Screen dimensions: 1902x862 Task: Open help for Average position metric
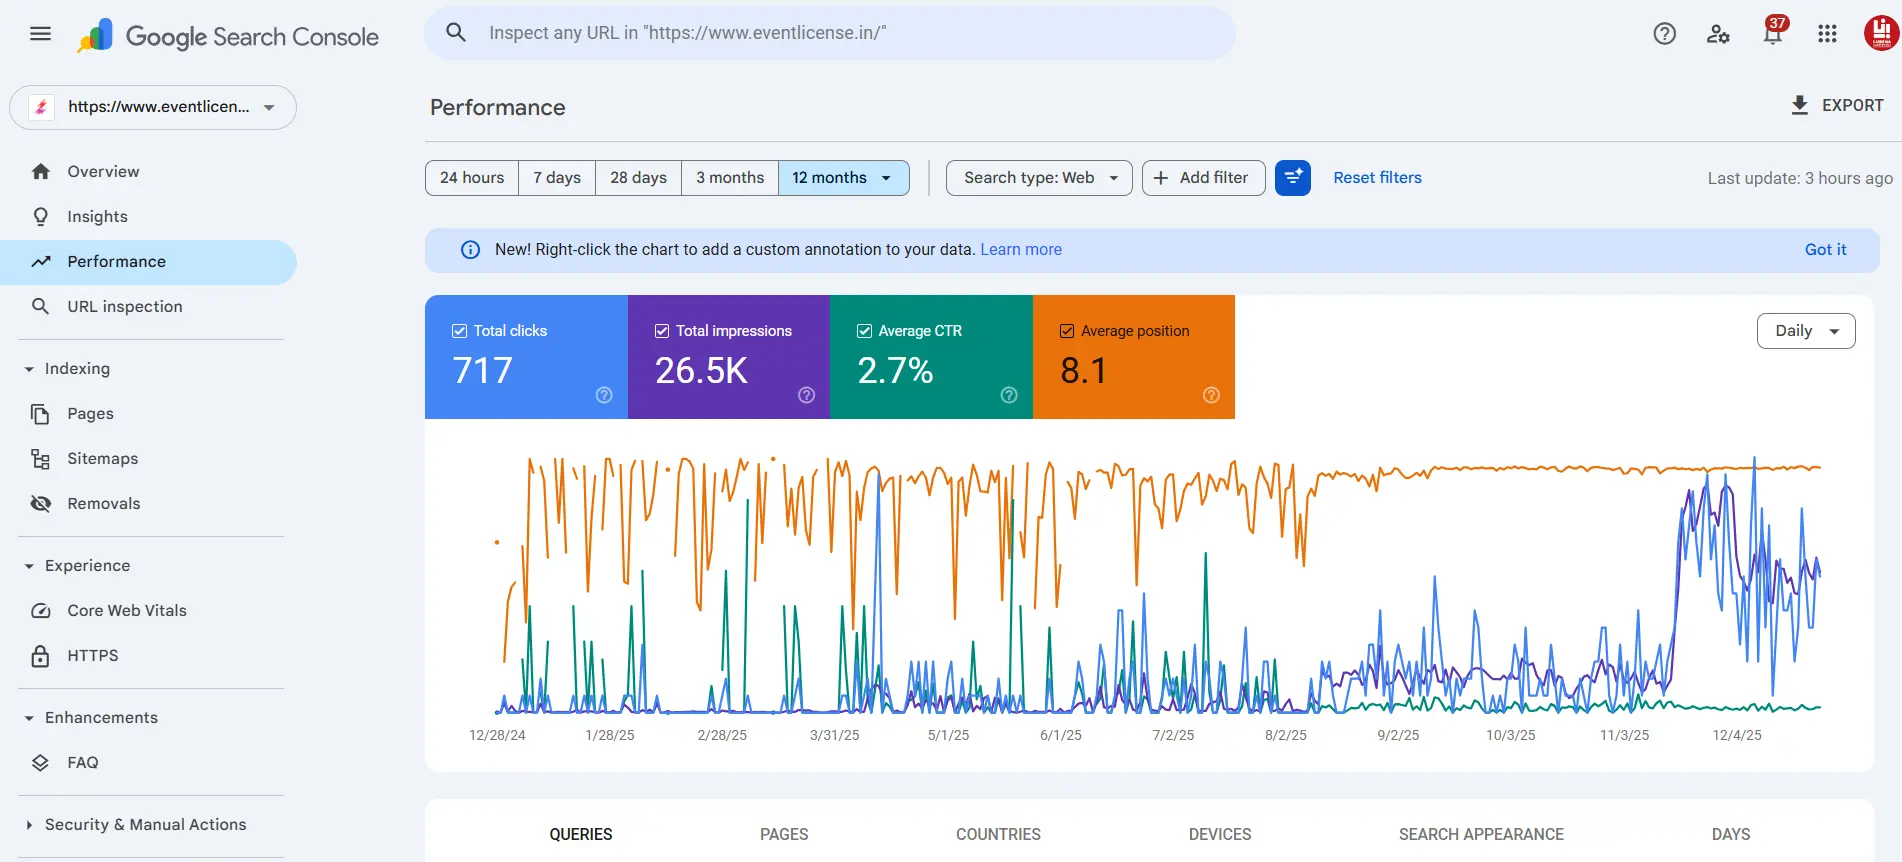1211,395
